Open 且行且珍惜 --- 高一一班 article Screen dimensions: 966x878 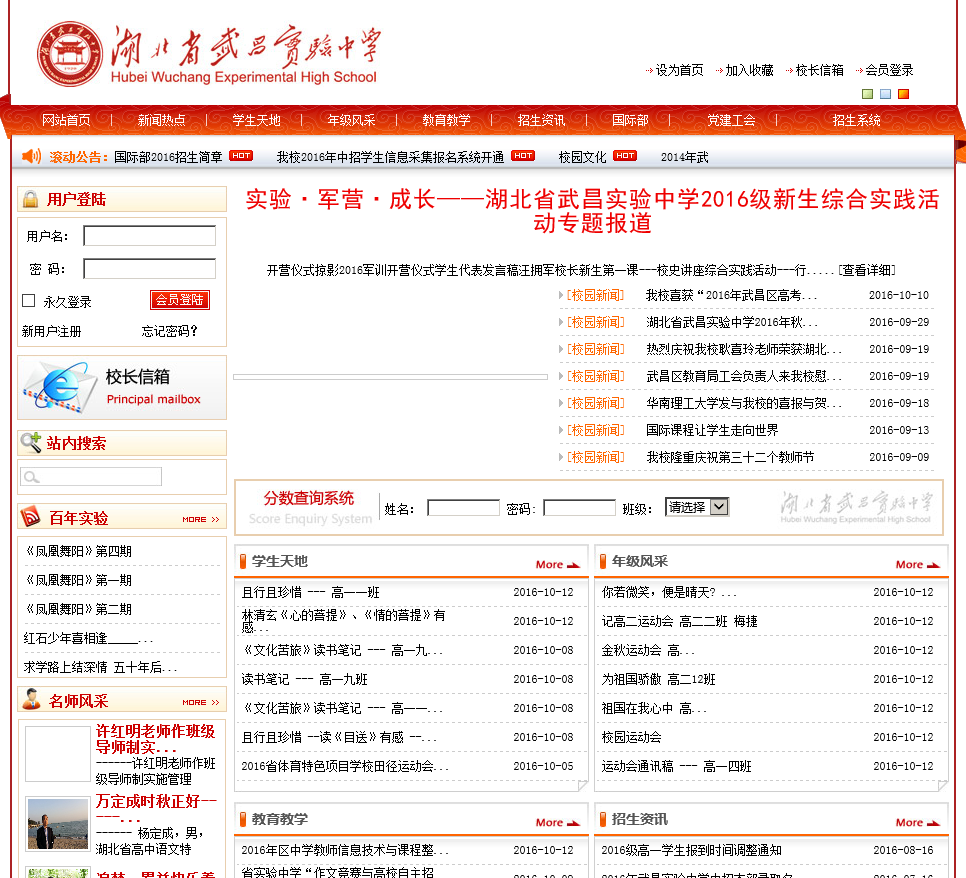coord(310,592)
